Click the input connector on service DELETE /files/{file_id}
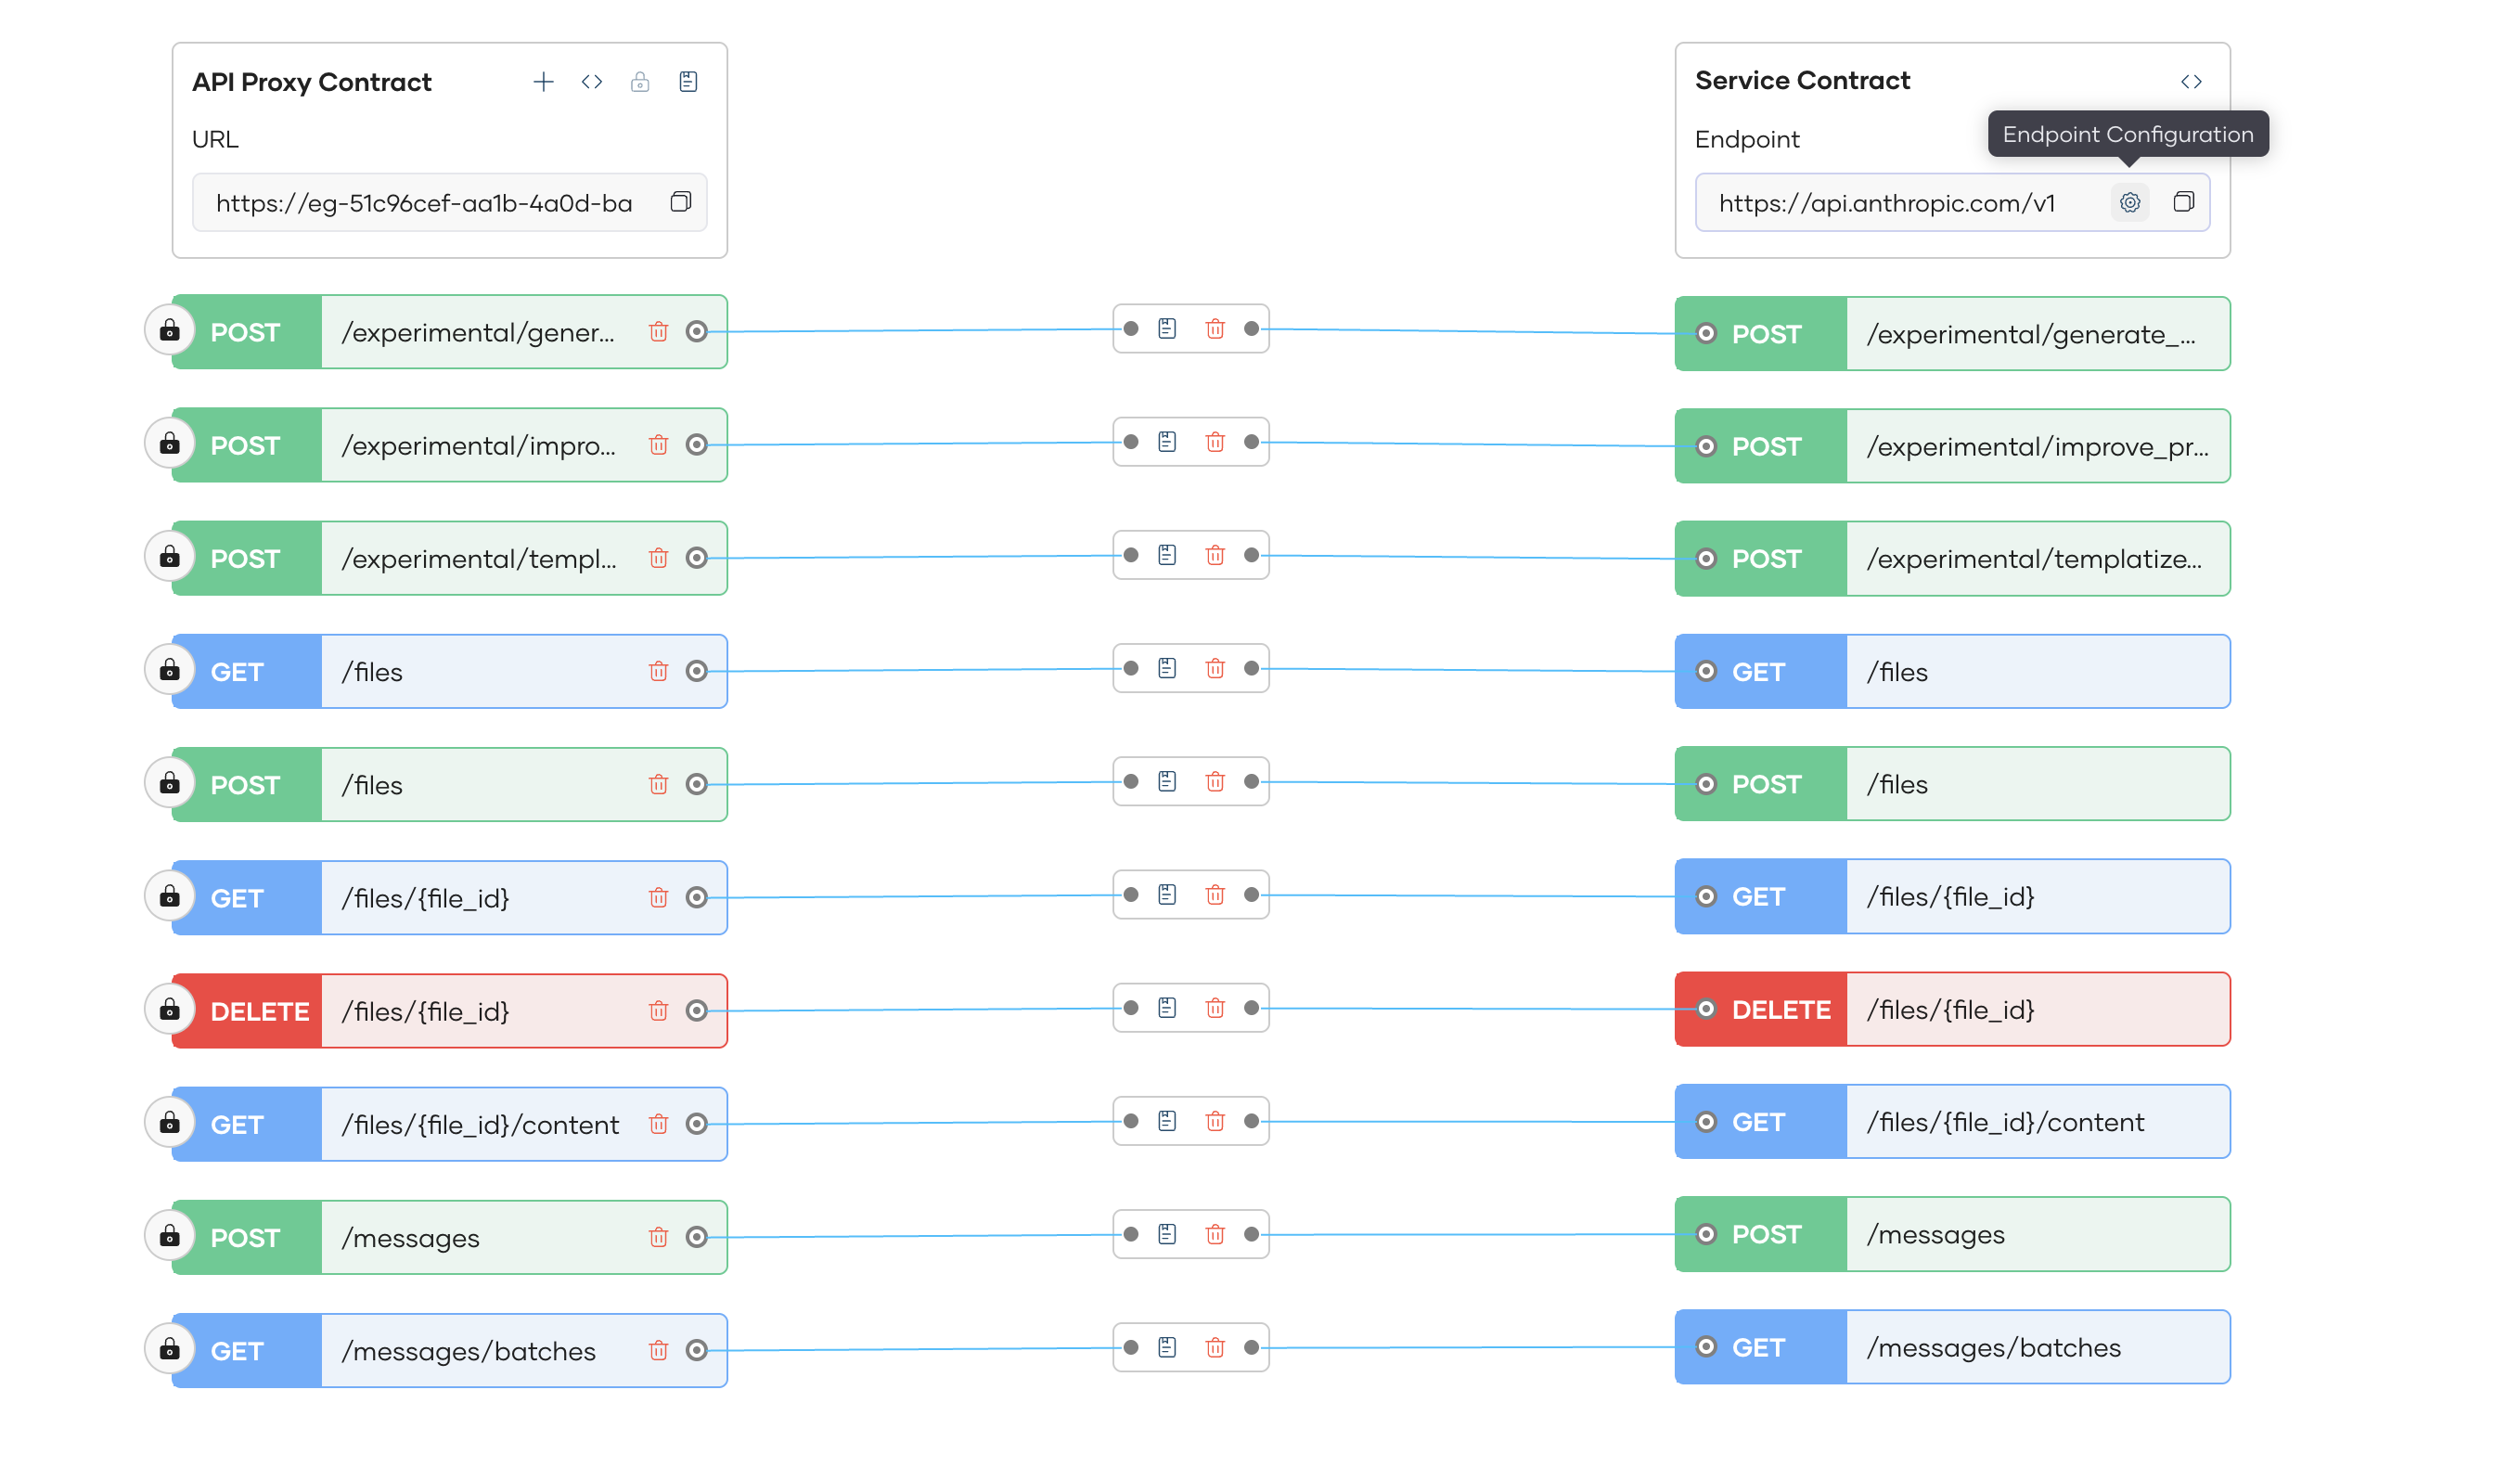This screenshot has height=1480, width=2520. [x=1706, y=1009]
